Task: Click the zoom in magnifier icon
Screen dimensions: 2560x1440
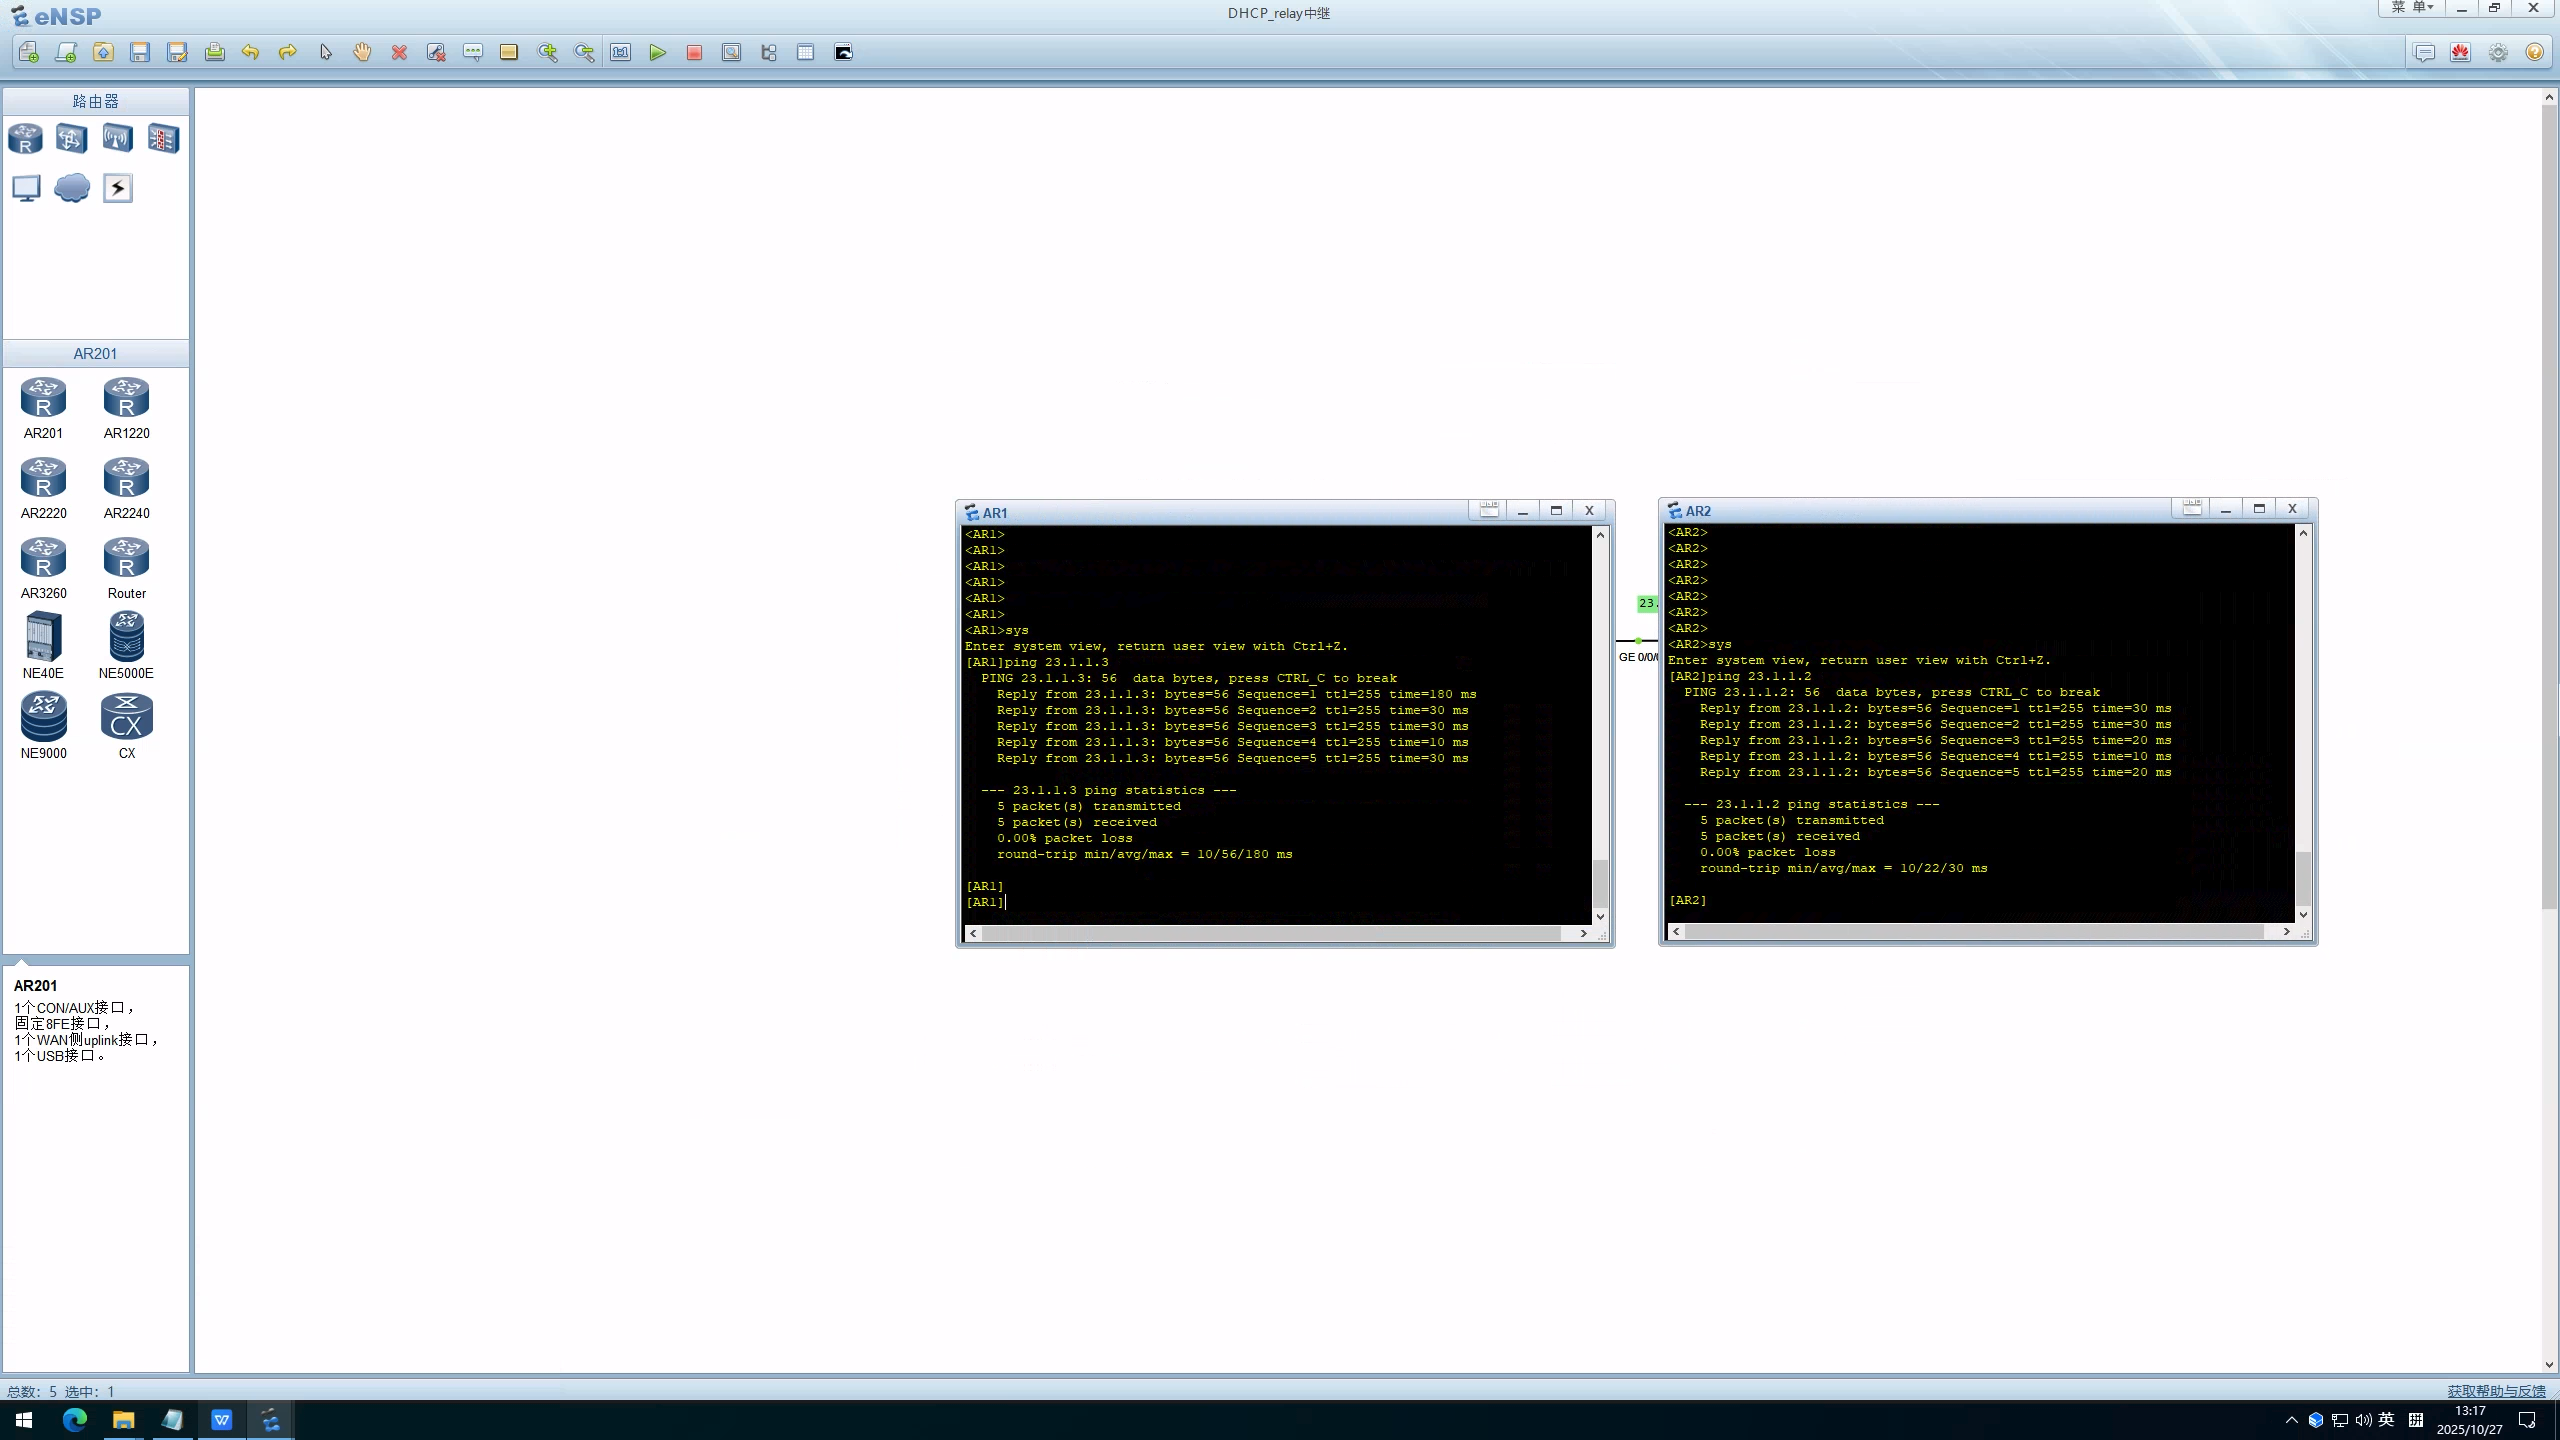Action: pyautogui.click(x=547, y=53)
